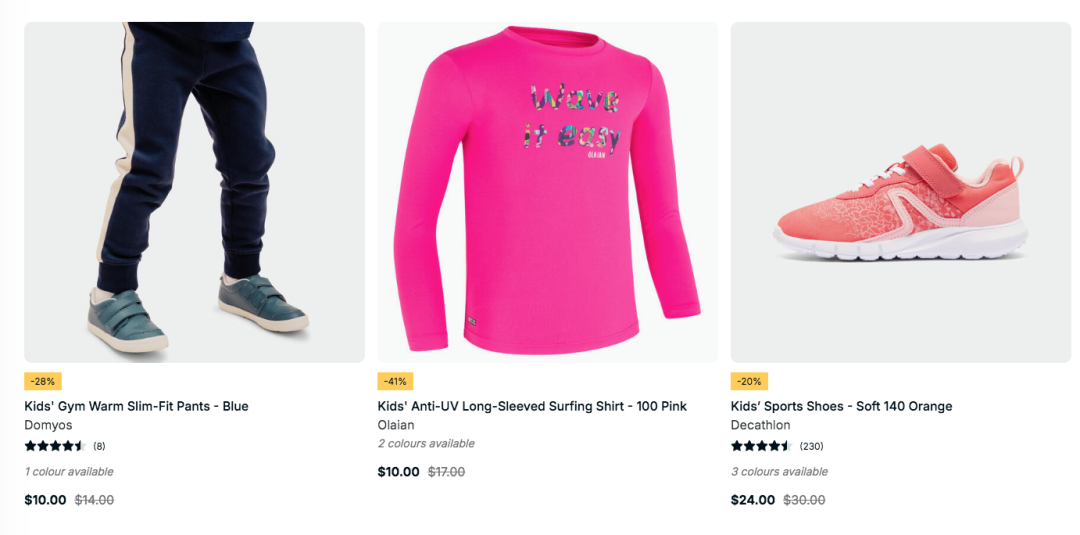Click the Domyos brand name
The width and height of the screenshot is (1080, 535).
[x=48, y=425]
